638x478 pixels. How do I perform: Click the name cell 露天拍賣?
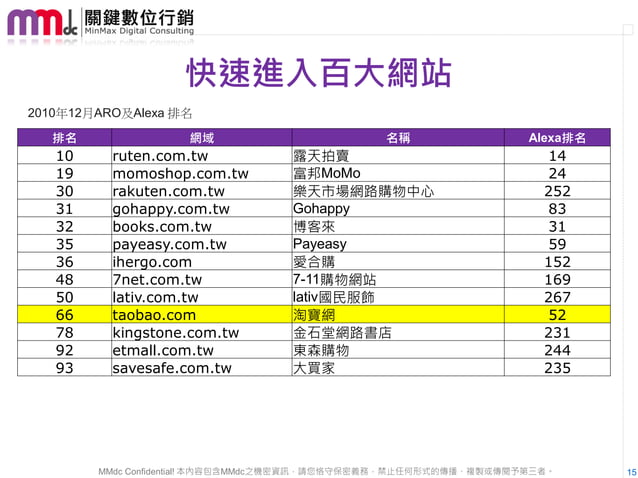click(398, 156)
